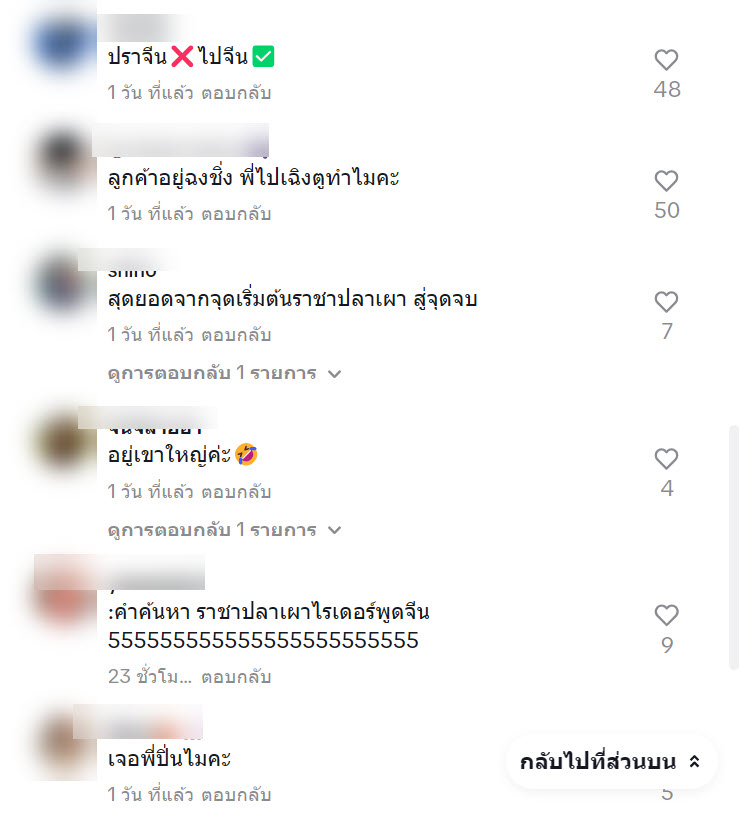739x820 pixels.
Task: Click the up-arrow icon on กลับไปที่ส่วนบน
Action: coord(695,761)
